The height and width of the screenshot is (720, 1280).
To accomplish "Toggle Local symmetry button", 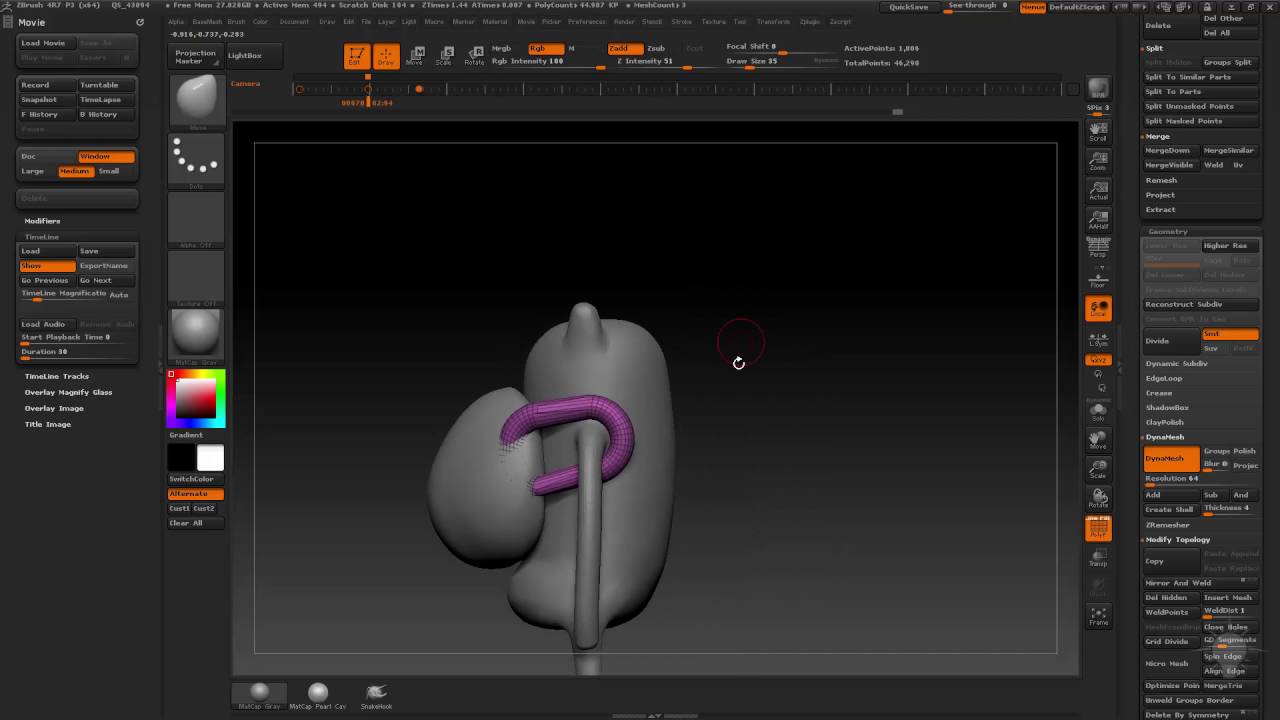I will [1098, 309].
